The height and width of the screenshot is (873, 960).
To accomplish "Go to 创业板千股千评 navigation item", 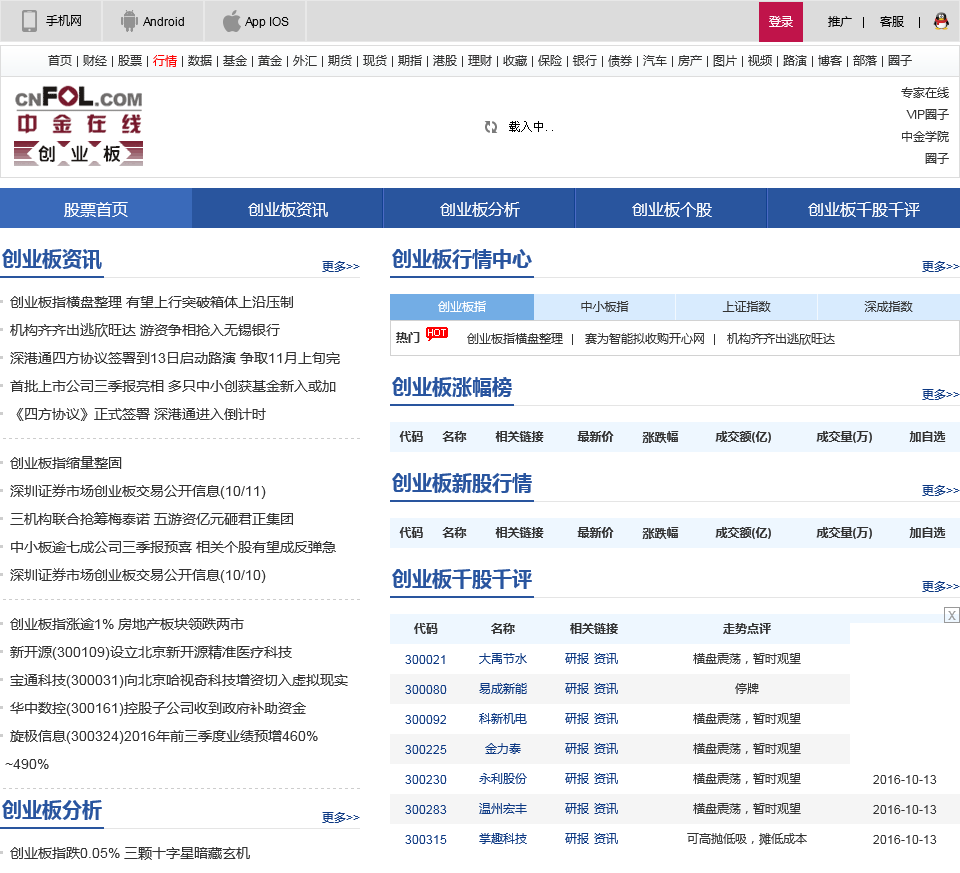I will [863, 209].
